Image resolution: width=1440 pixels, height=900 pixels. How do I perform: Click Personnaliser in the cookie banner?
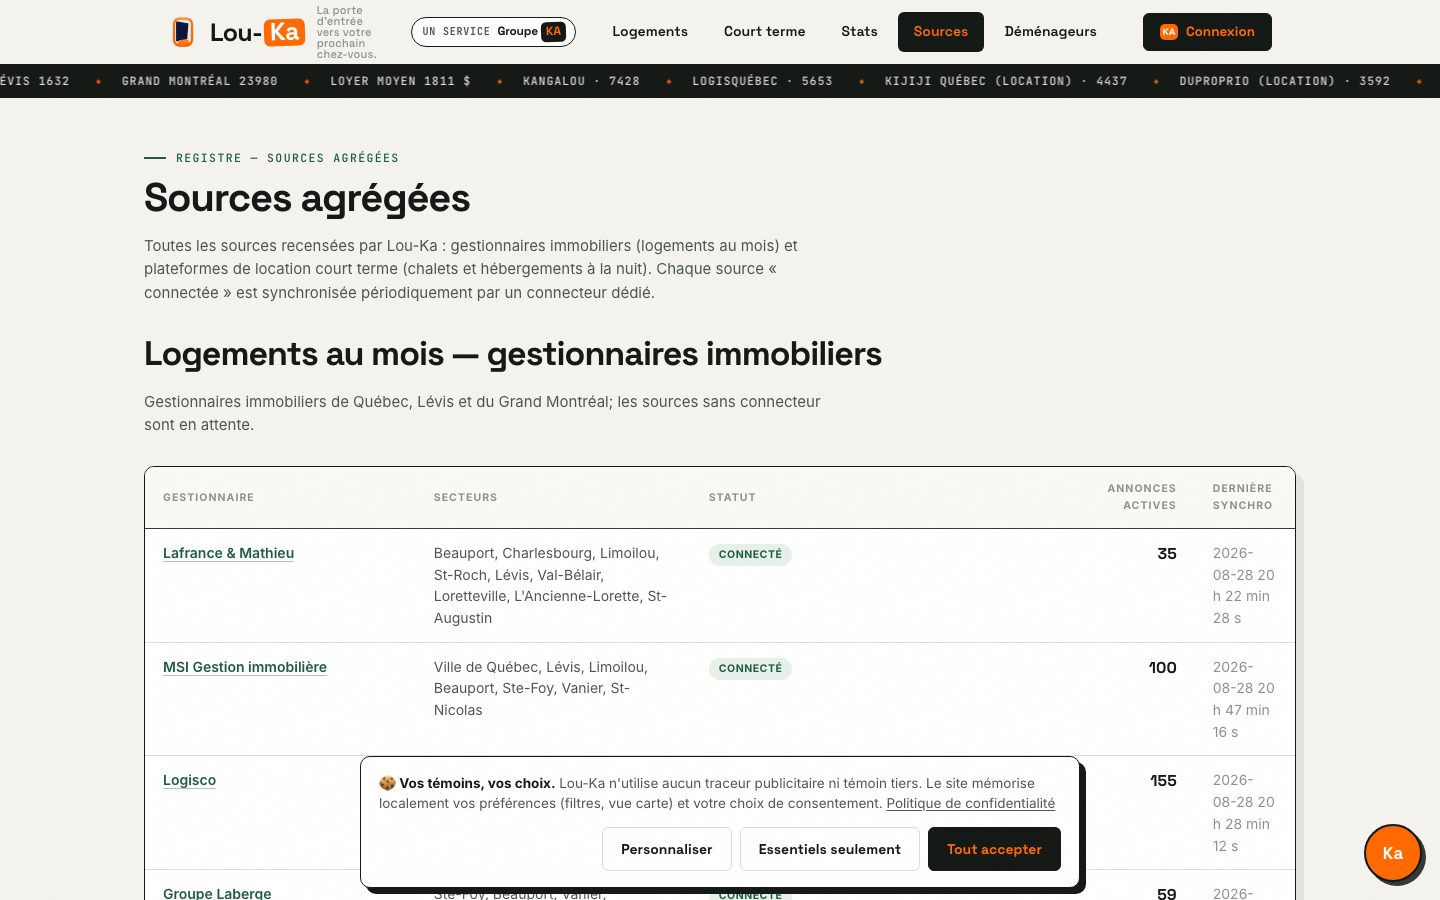tap(667, 849)
